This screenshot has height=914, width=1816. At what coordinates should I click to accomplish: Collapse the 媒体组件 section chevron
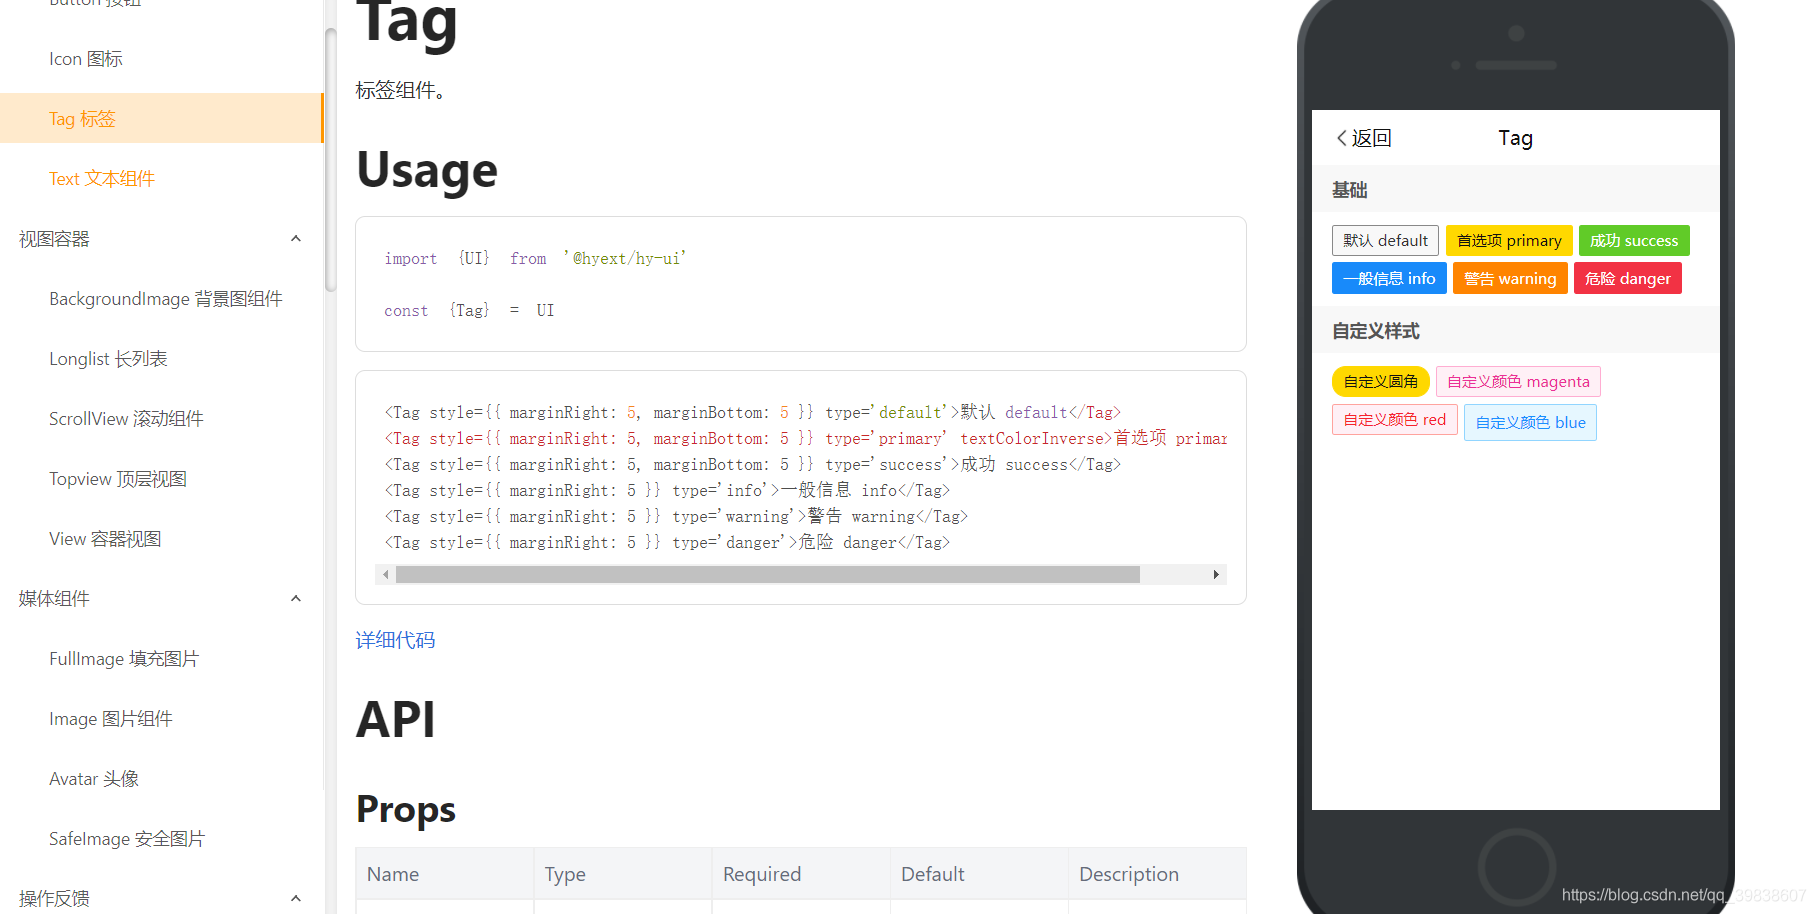(296, 599)
